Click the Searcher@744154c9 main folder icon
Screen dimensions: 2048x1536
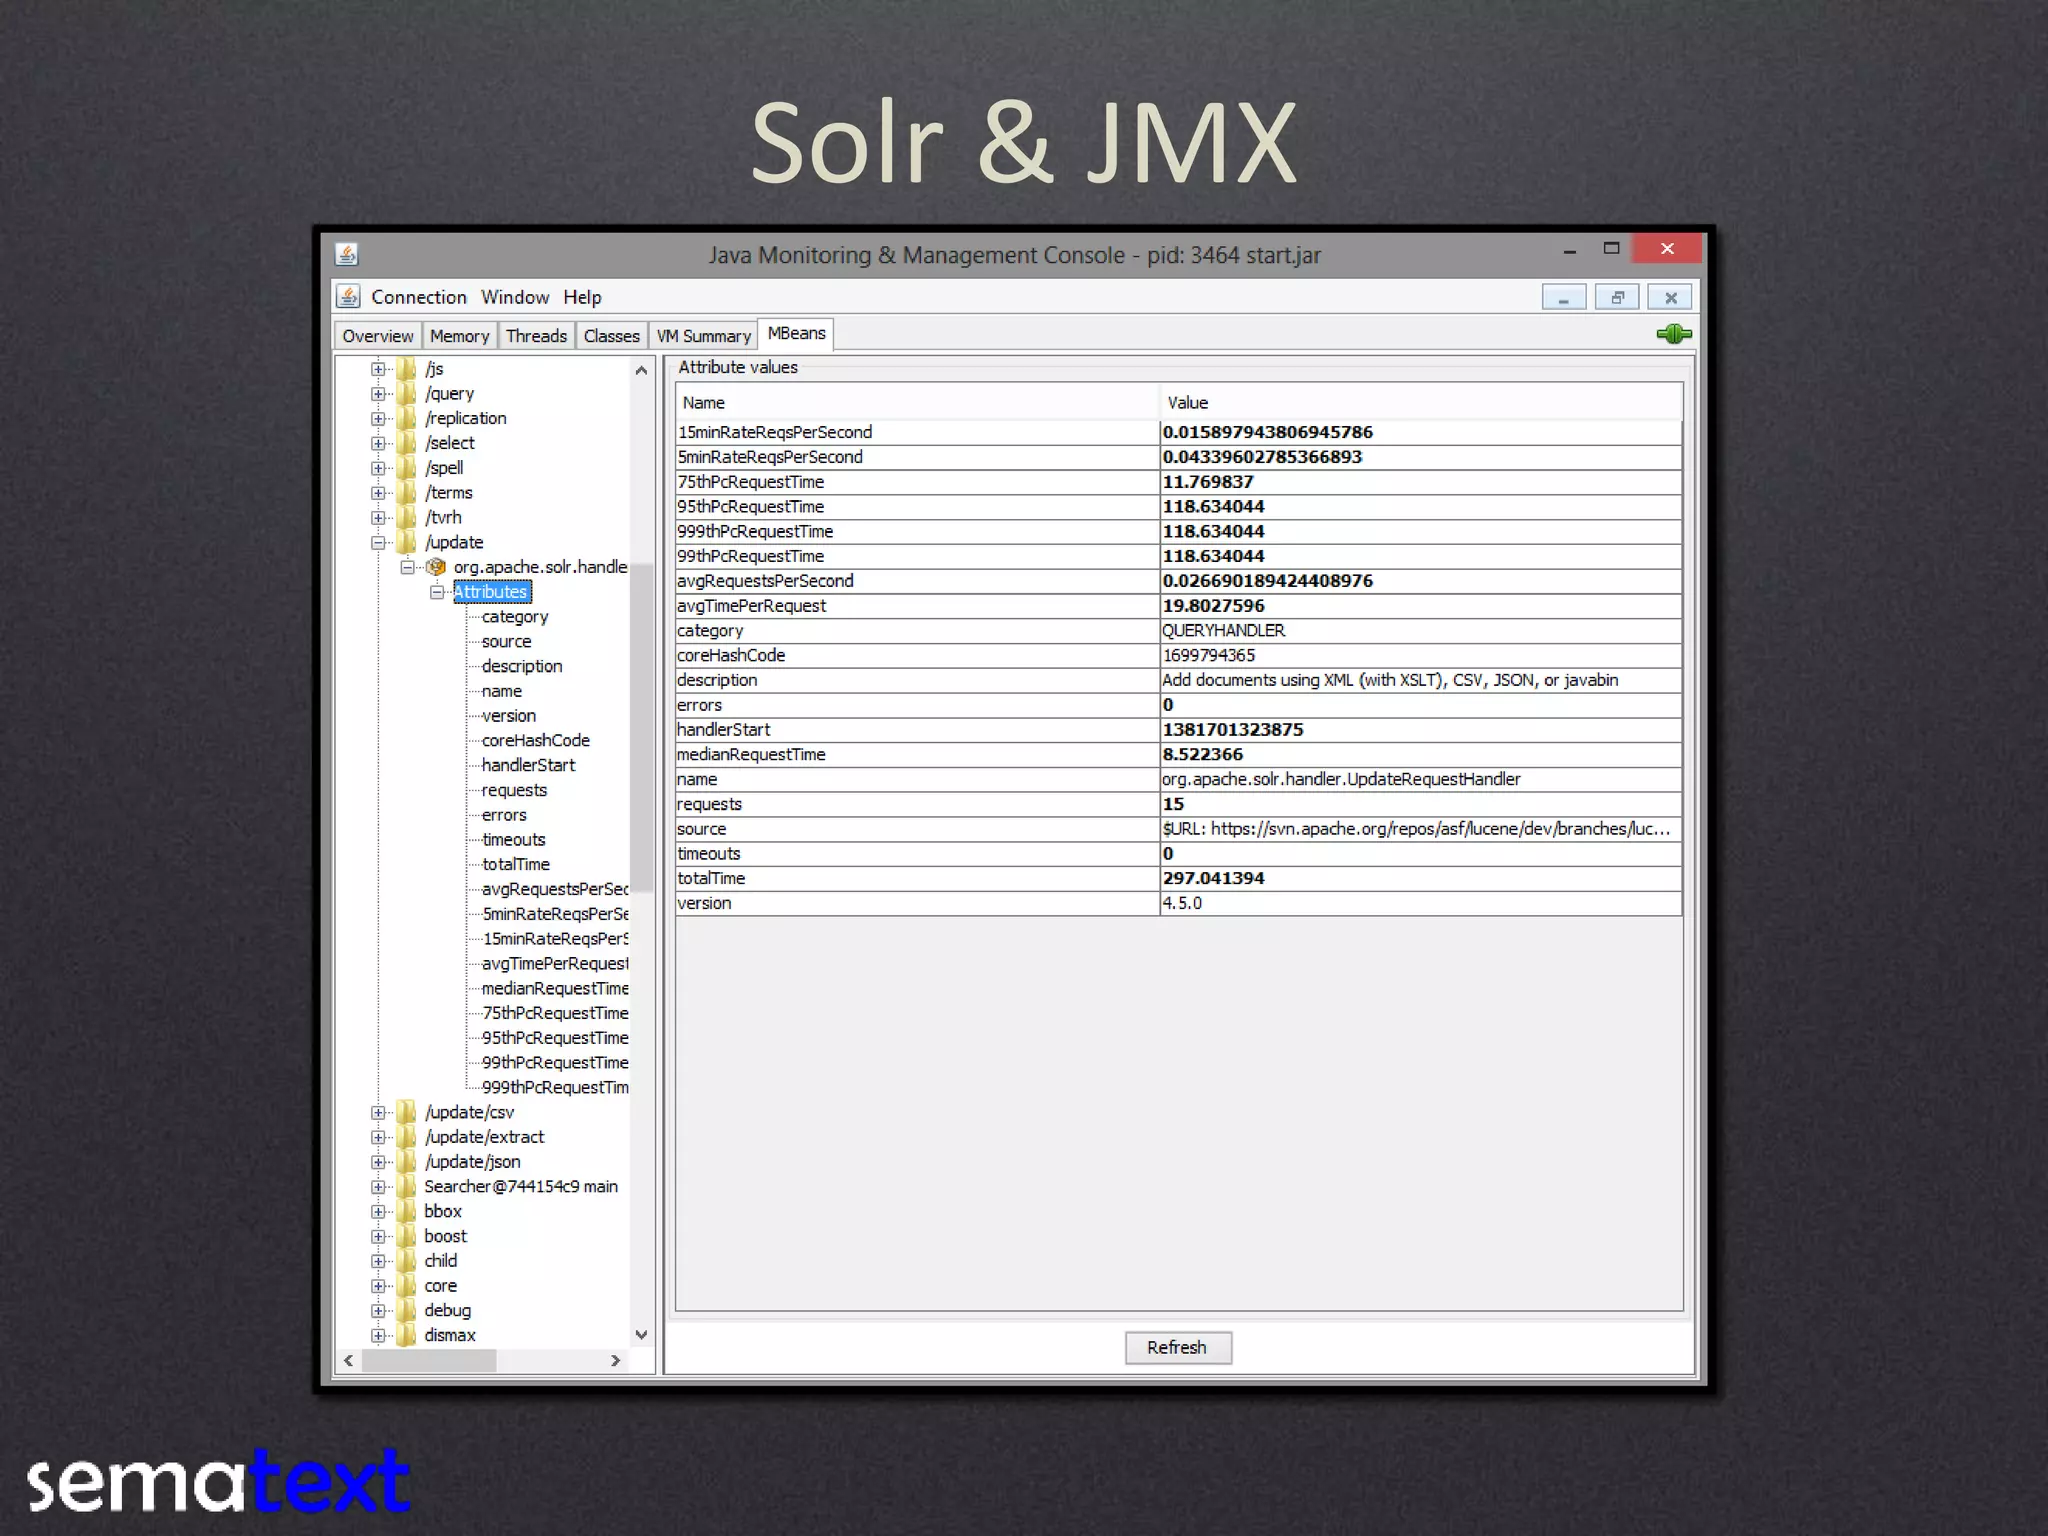click(406, 1187)
